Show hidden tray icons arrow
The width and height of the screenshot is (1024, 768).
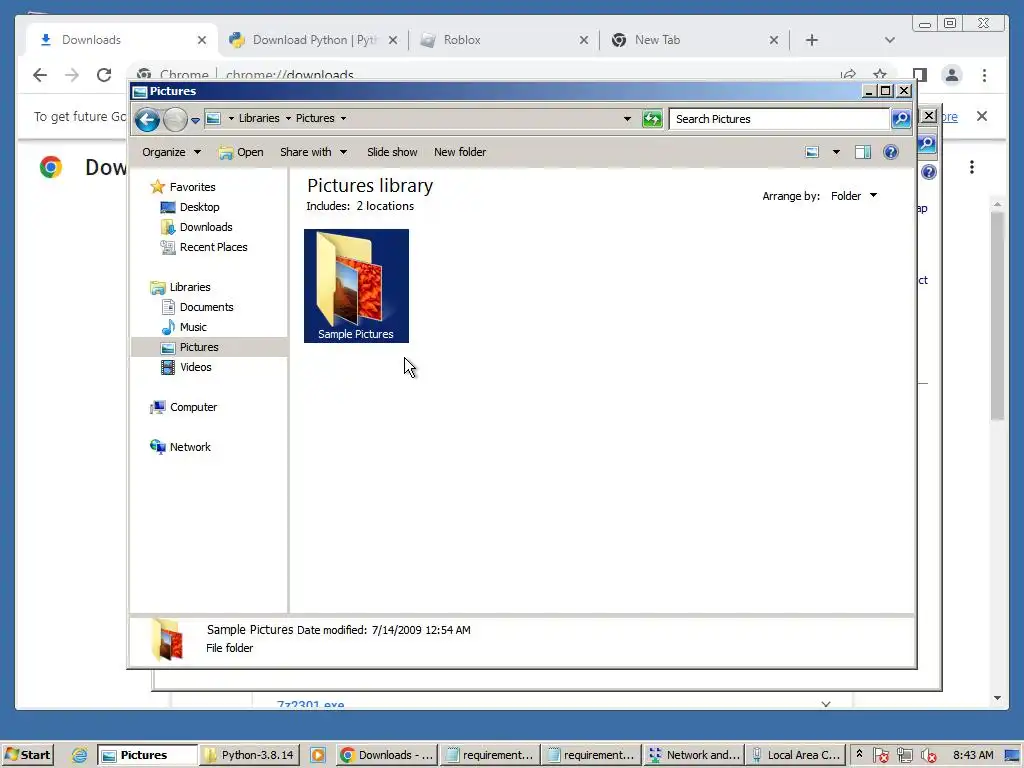pyautogui.click(x=859, y=754)
